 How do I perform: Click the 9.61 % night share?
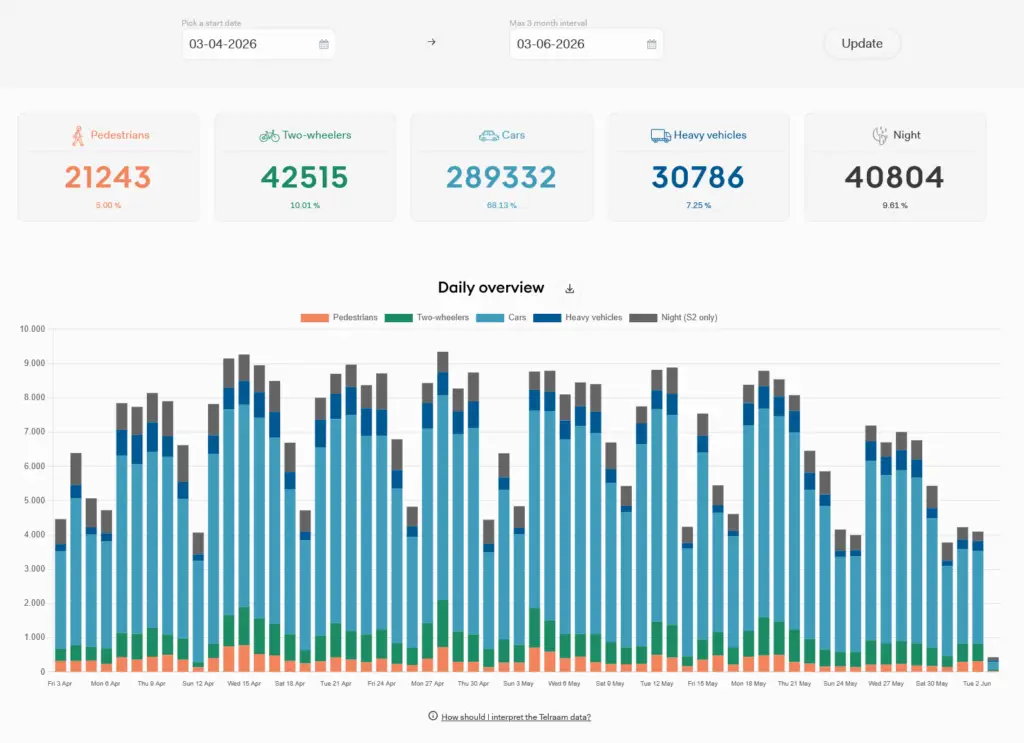tap(895, 205)
